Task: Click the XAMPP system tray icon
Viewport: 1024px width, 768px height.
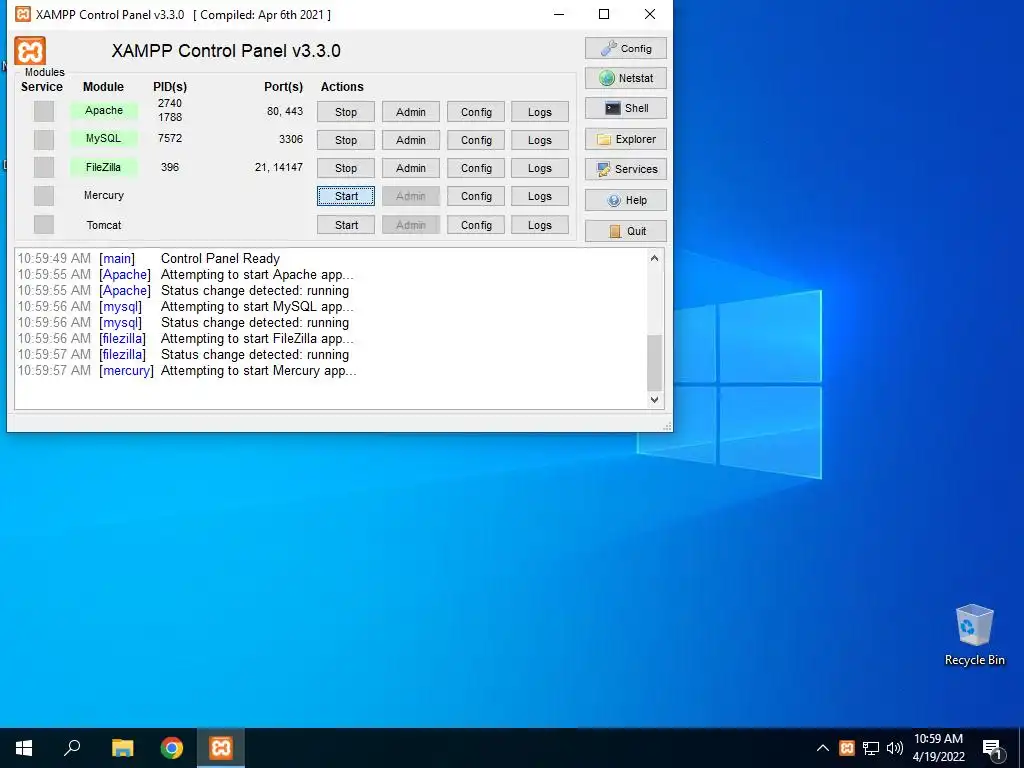Action: click(x=846, y=748)
